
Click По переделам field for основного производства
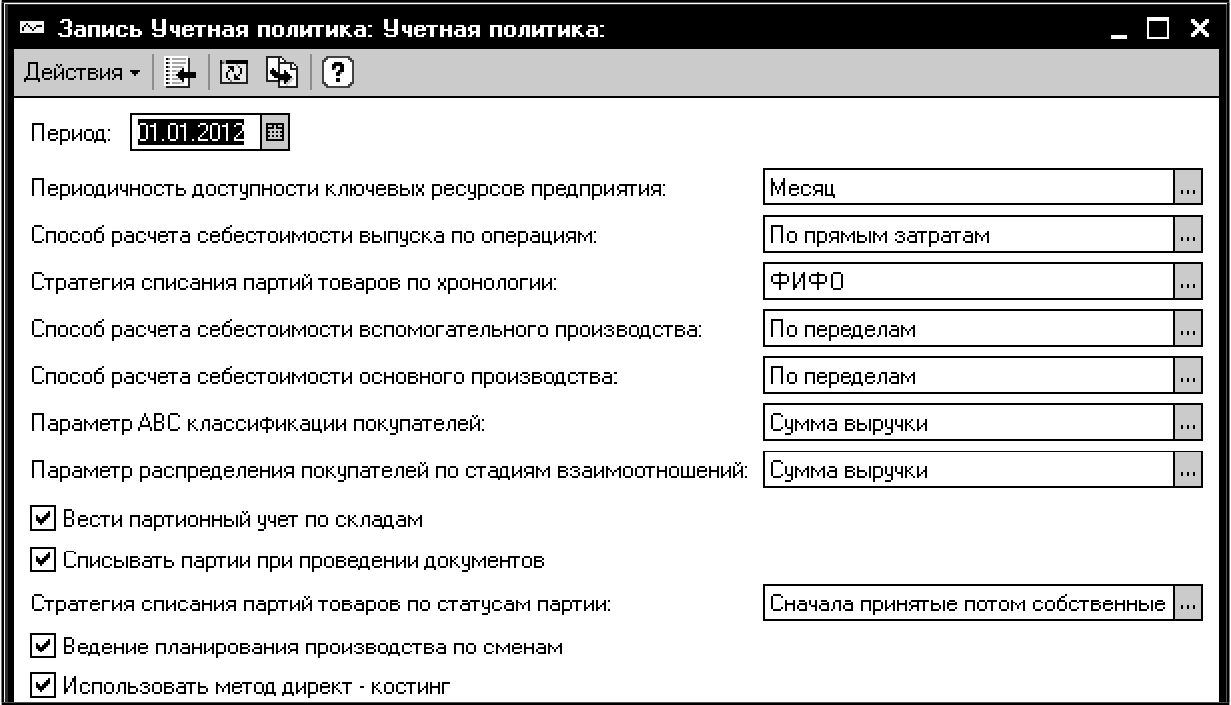point(967,376)
